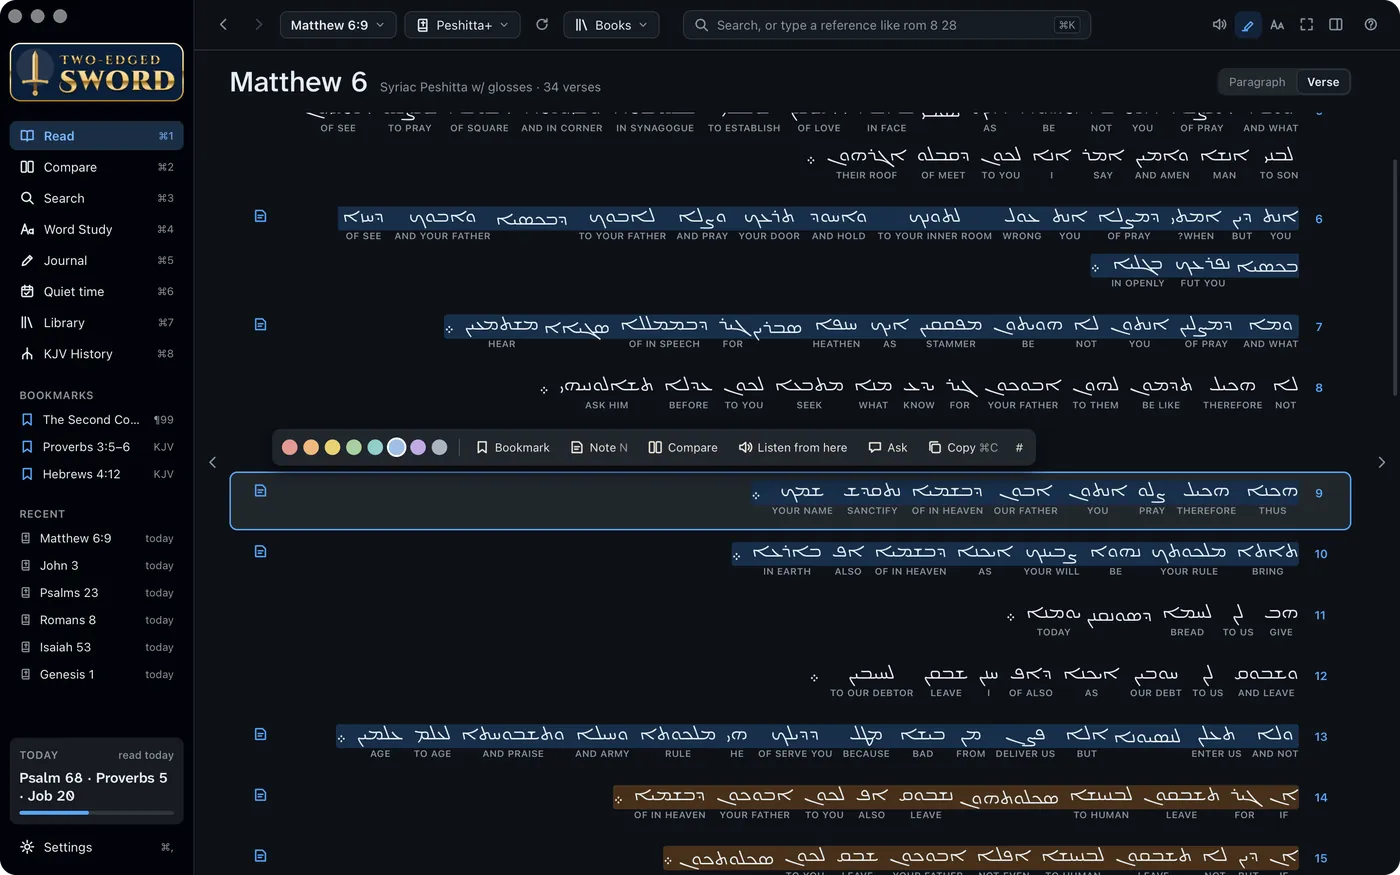Choose the yellow highlight color swatch

[x=332, y=448]
